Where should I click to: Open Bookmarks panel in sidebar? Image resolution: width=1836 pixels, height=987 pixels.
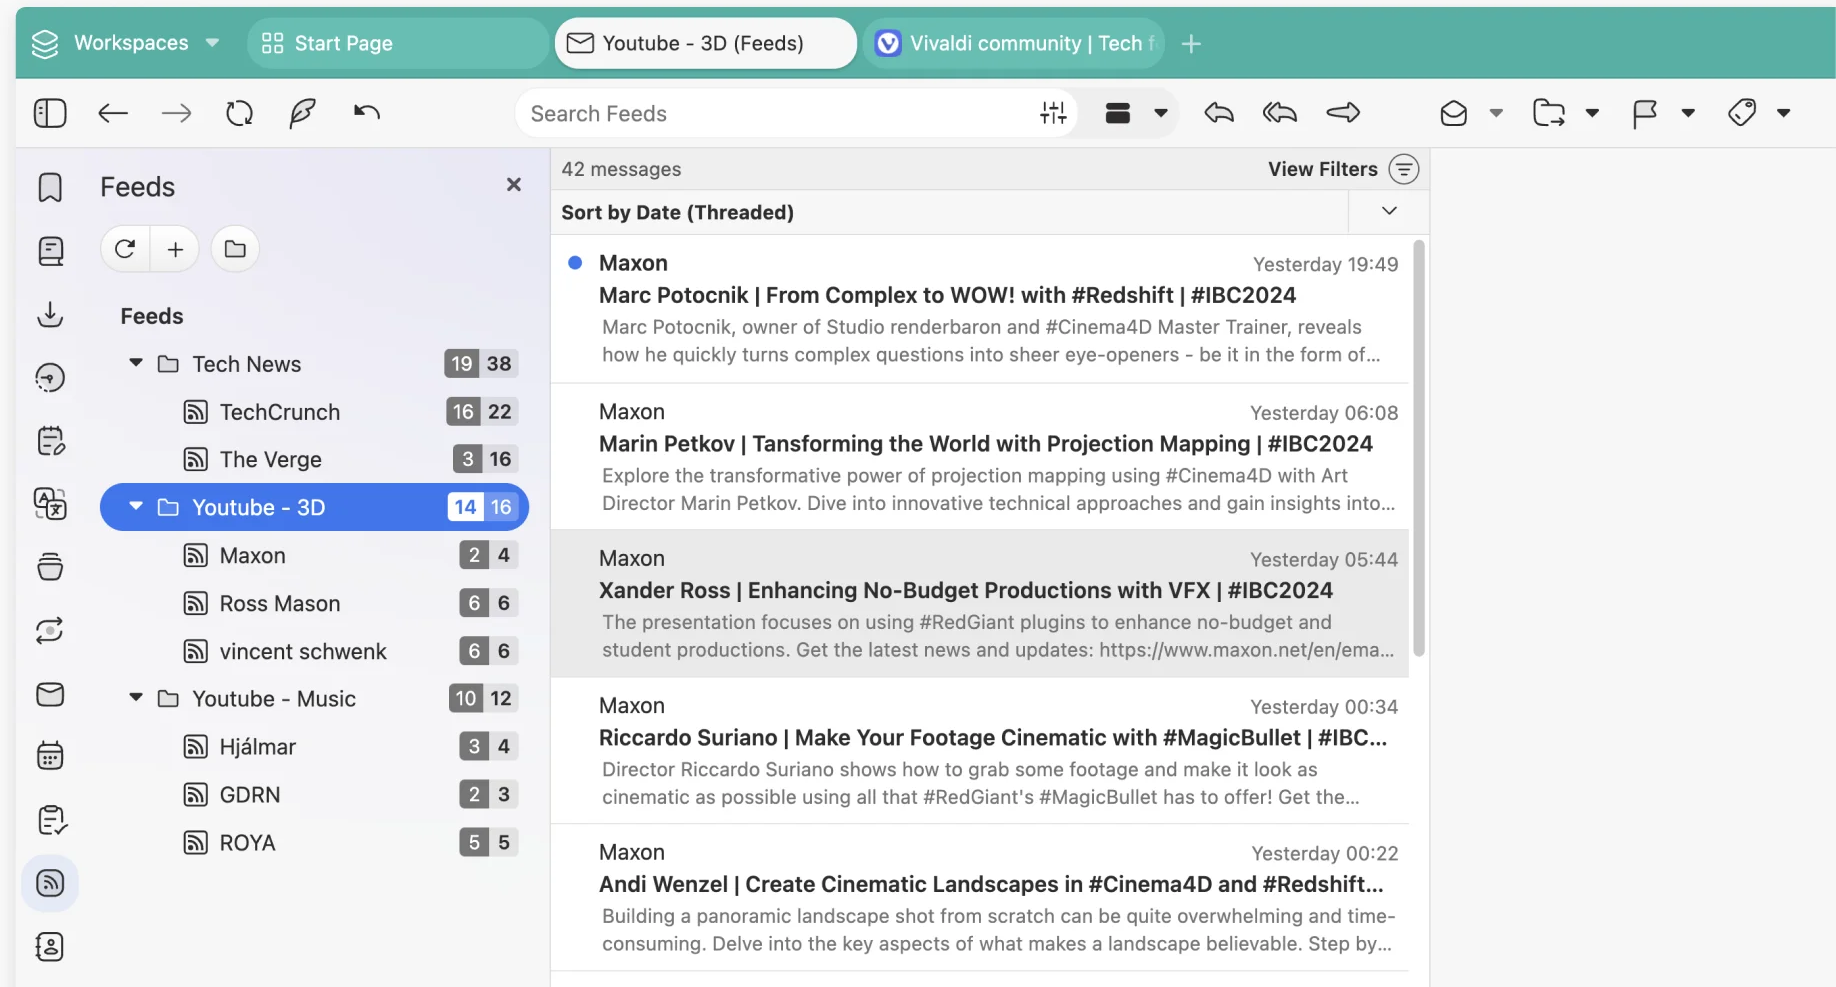click(50, 187)
